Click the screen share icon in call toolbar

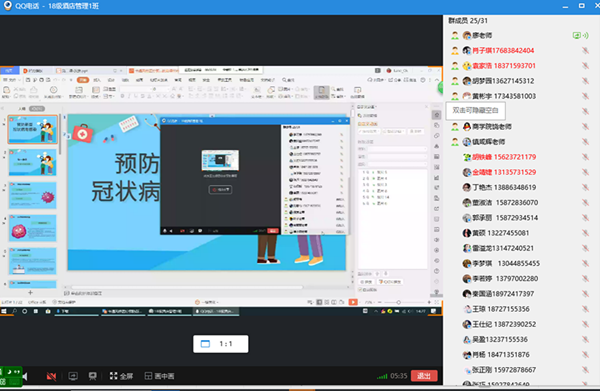click(x=73, y=376)
